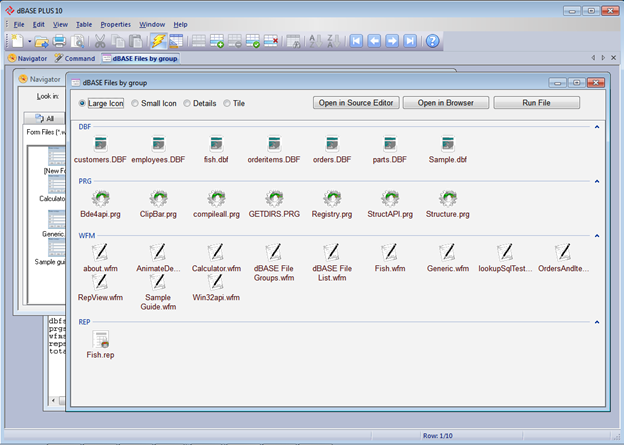
Task: Select the fish.dbf file
Action: [x=216, y=149]
